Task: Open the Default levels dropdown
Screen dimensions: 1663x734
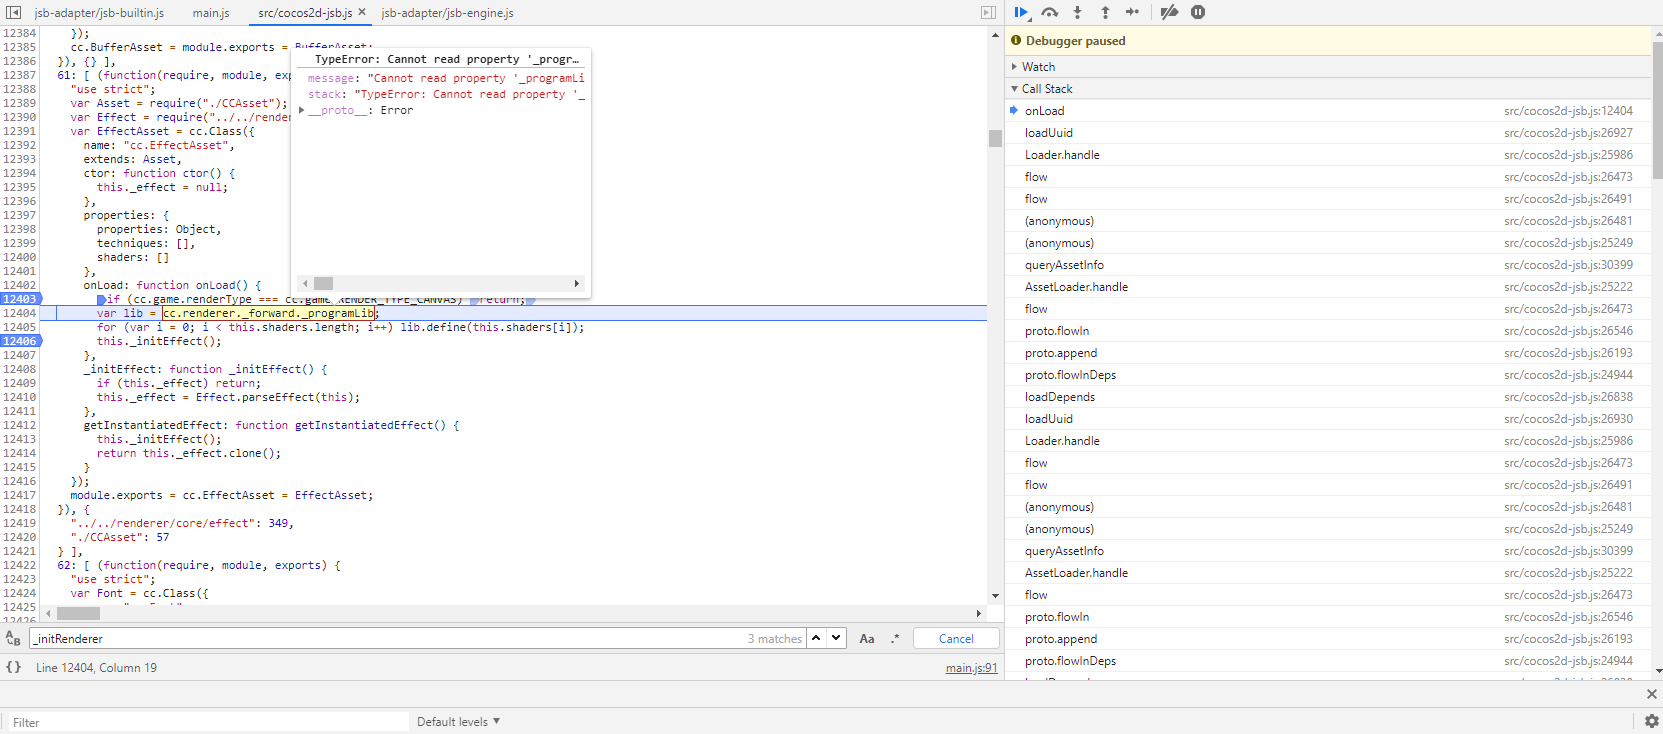Action: click(458, 722)
